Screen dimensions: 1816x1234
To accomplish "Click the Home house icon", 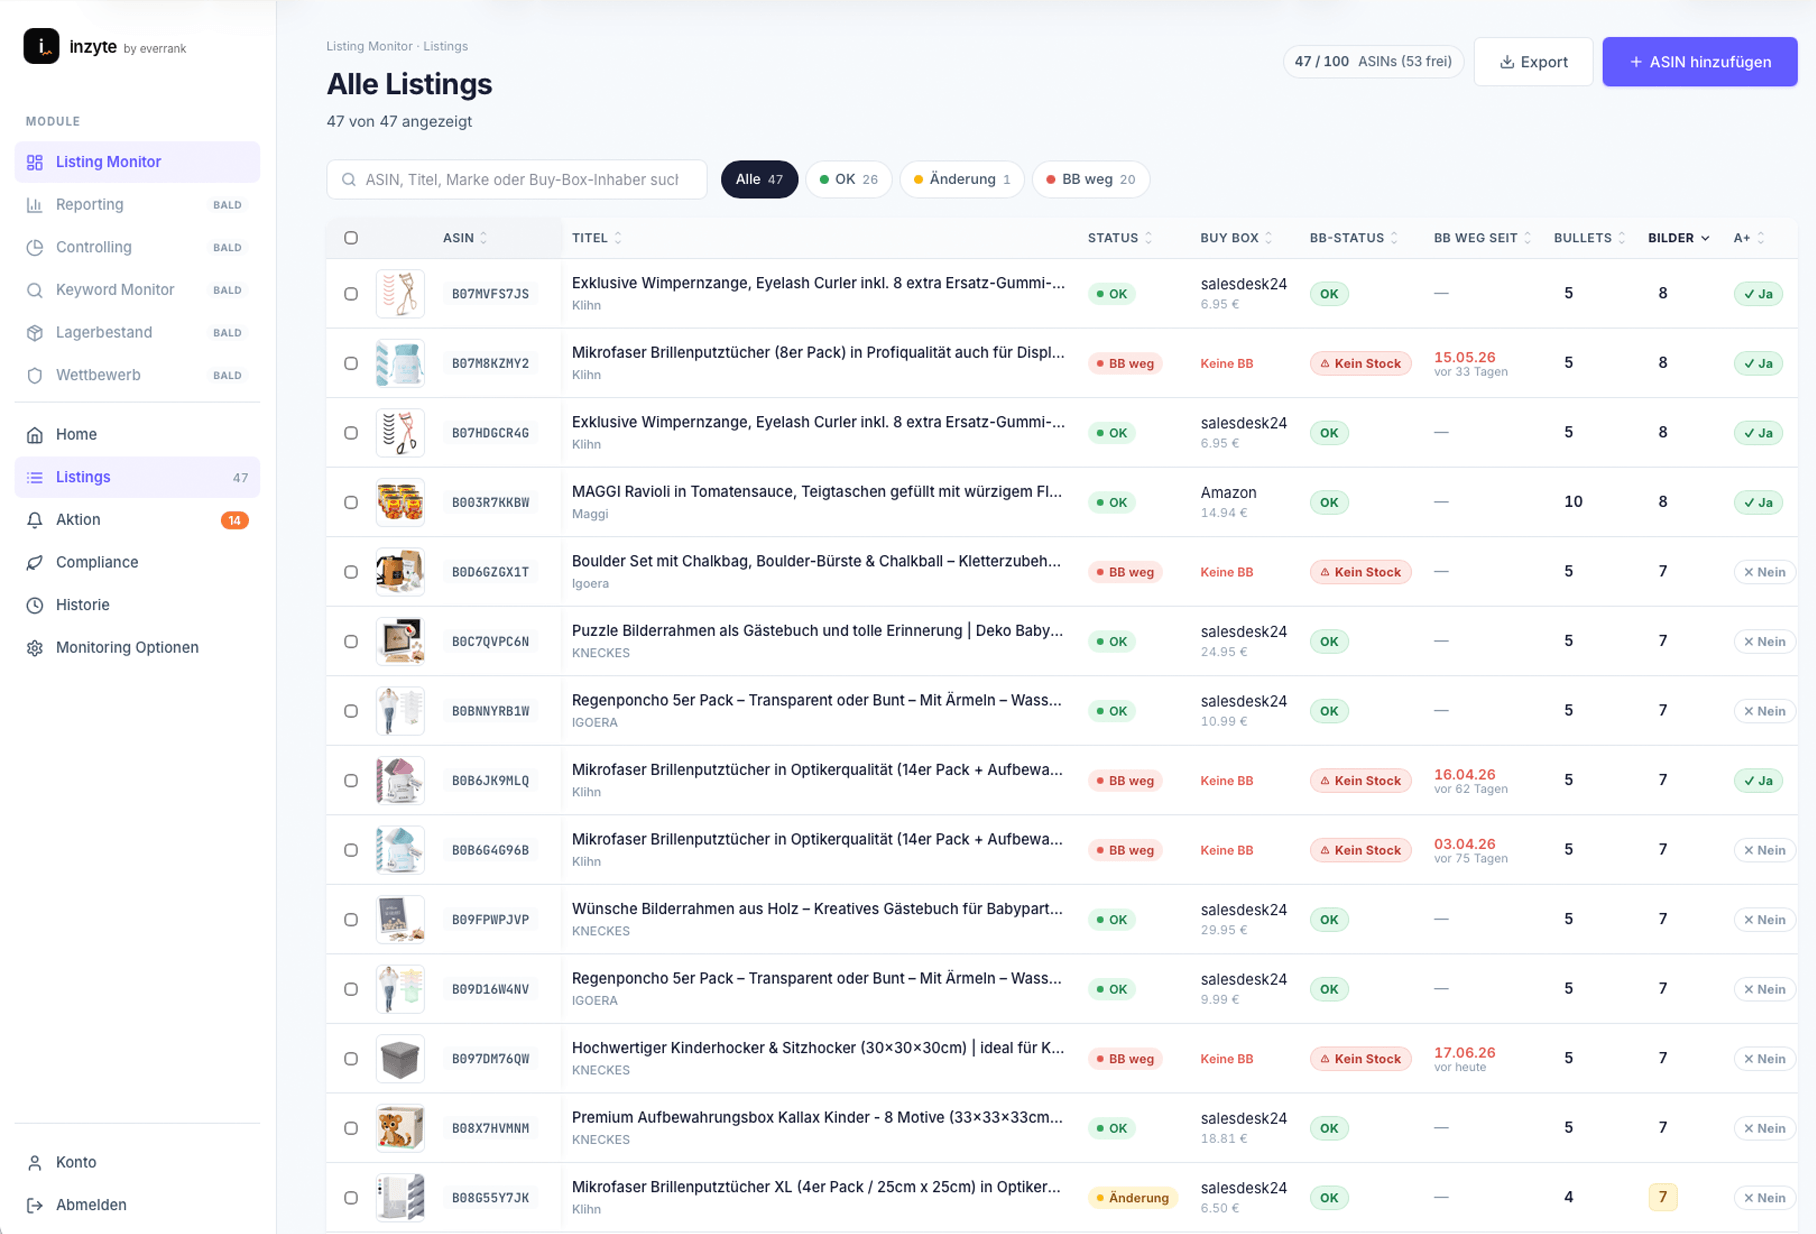I will click(35, 435).
